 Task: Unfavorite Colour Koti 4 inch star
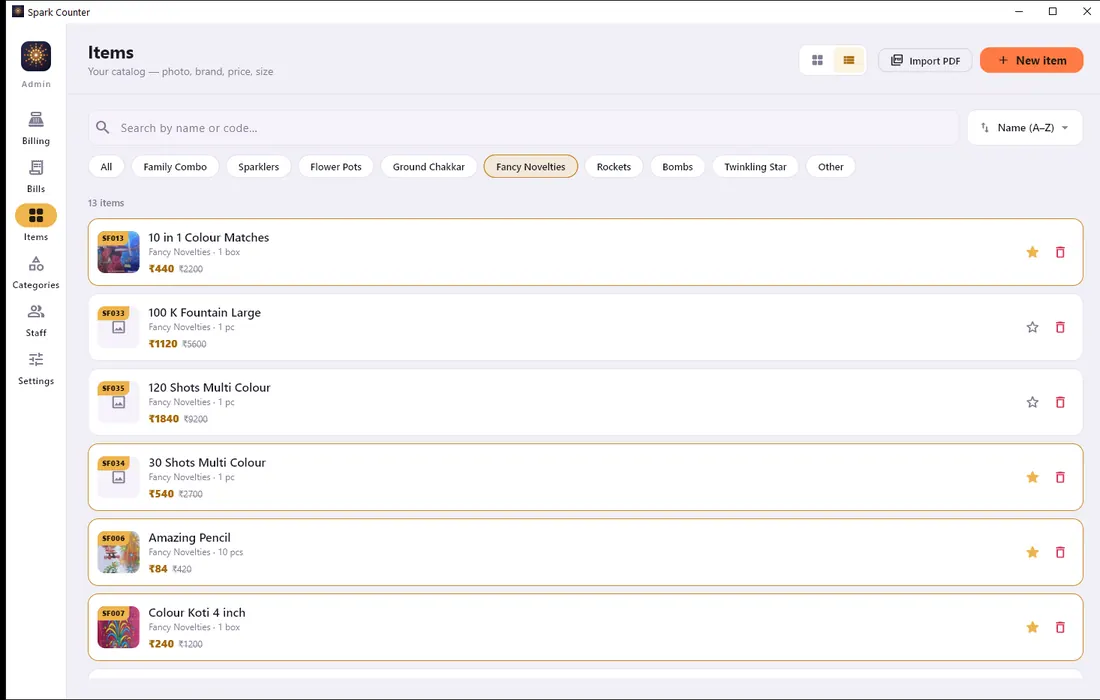click(x=1032, y=627)
